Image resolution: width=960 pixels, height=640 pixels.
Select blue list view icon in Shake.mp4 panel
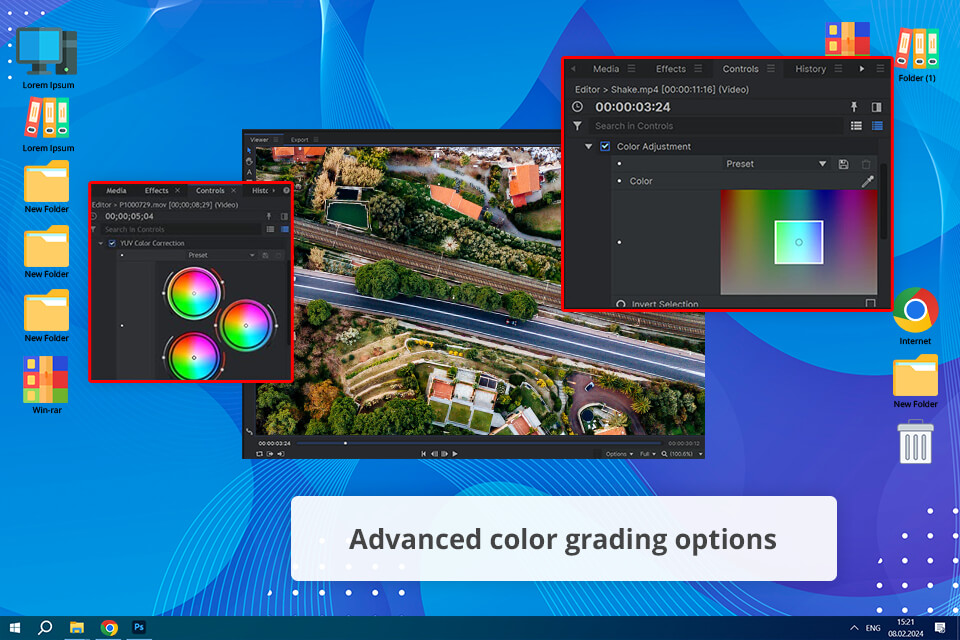coord(877,126)
